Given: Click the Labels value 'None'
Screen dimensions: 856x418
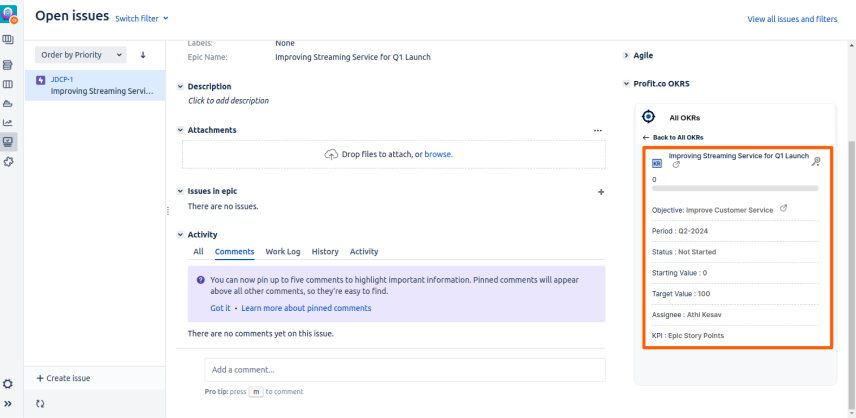Looking at the screenshot, I should (285, 43).
